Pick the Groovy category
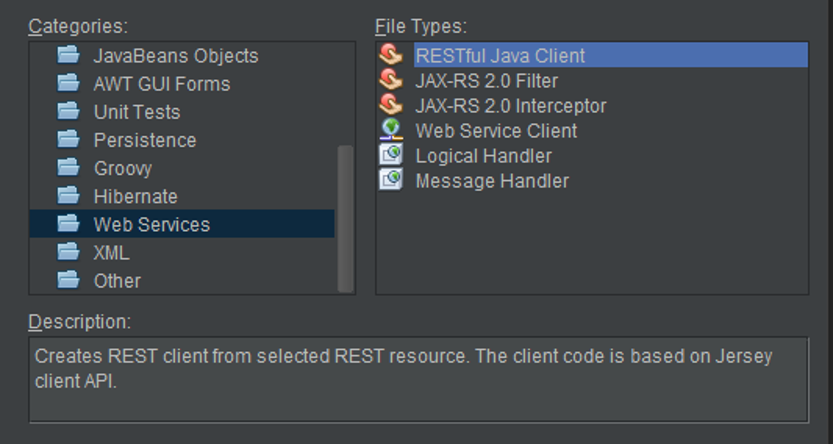Screen dimensions: 833x444 tap(123, 168)
